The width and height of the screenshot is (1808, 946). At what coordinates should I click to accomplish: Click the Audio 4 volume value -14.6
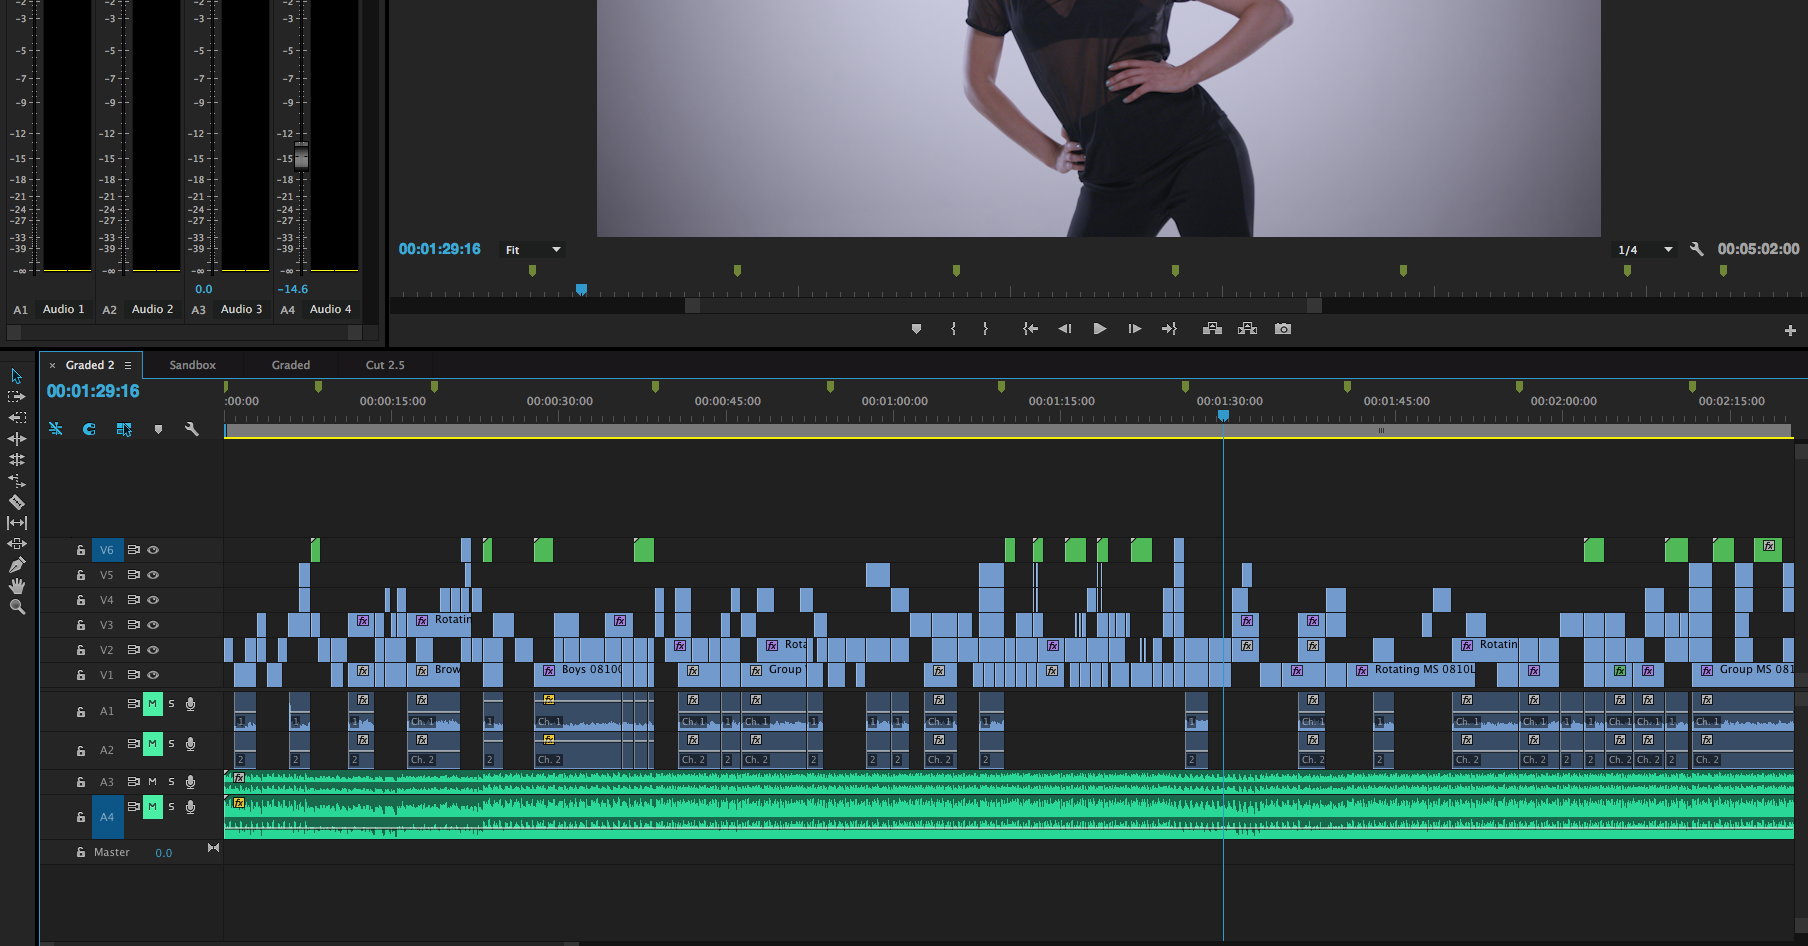[x=293, y=289]
